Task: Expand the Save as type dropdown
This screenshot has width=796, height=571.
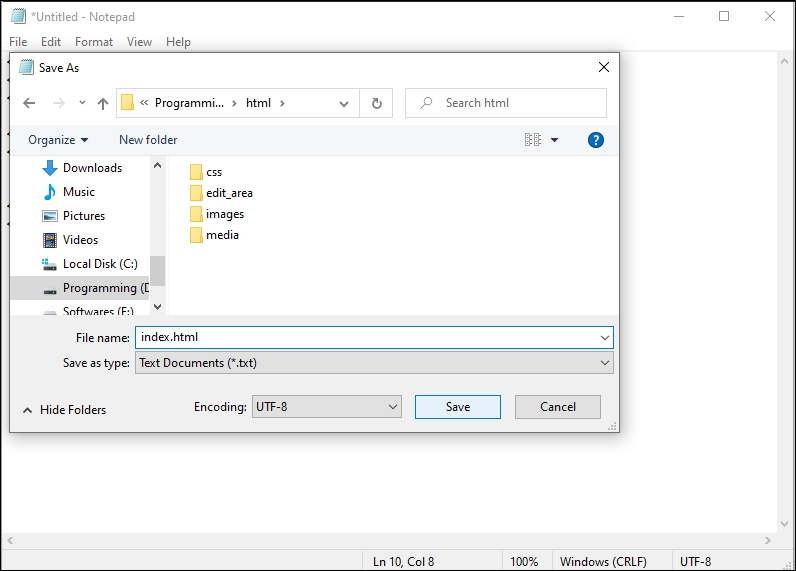Action: coord(374,363)
